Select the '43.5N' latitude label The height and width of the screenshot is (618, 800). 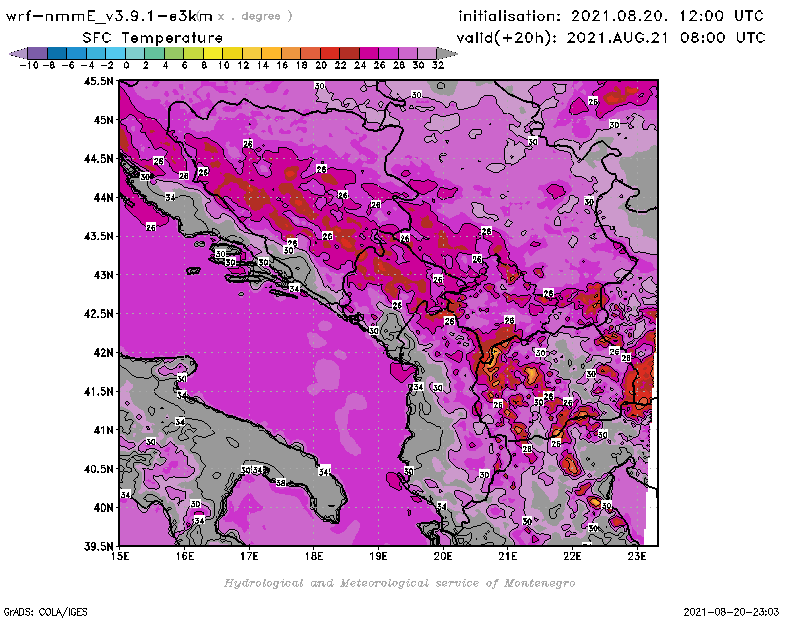pyautogui.click(x=99, y=236)
